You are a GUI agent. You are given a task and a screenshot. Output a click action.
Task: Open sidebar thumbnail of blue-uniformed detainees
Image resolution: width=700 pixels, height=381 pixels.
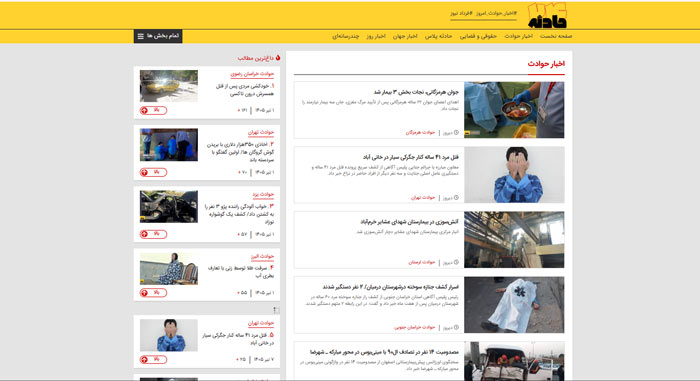169,145
